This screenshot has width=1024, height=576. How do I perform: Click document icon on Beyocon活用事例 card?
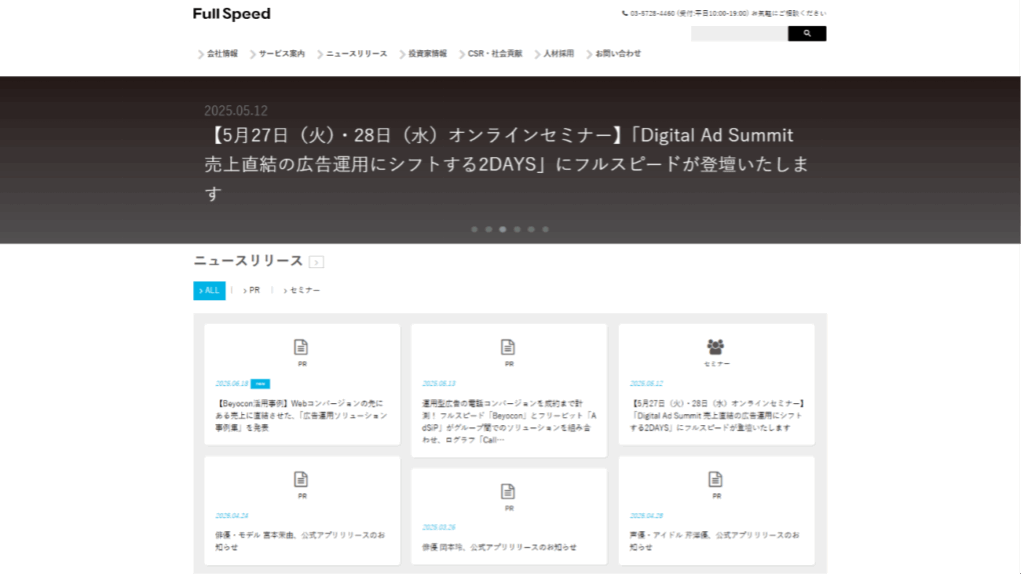(300, 347)
